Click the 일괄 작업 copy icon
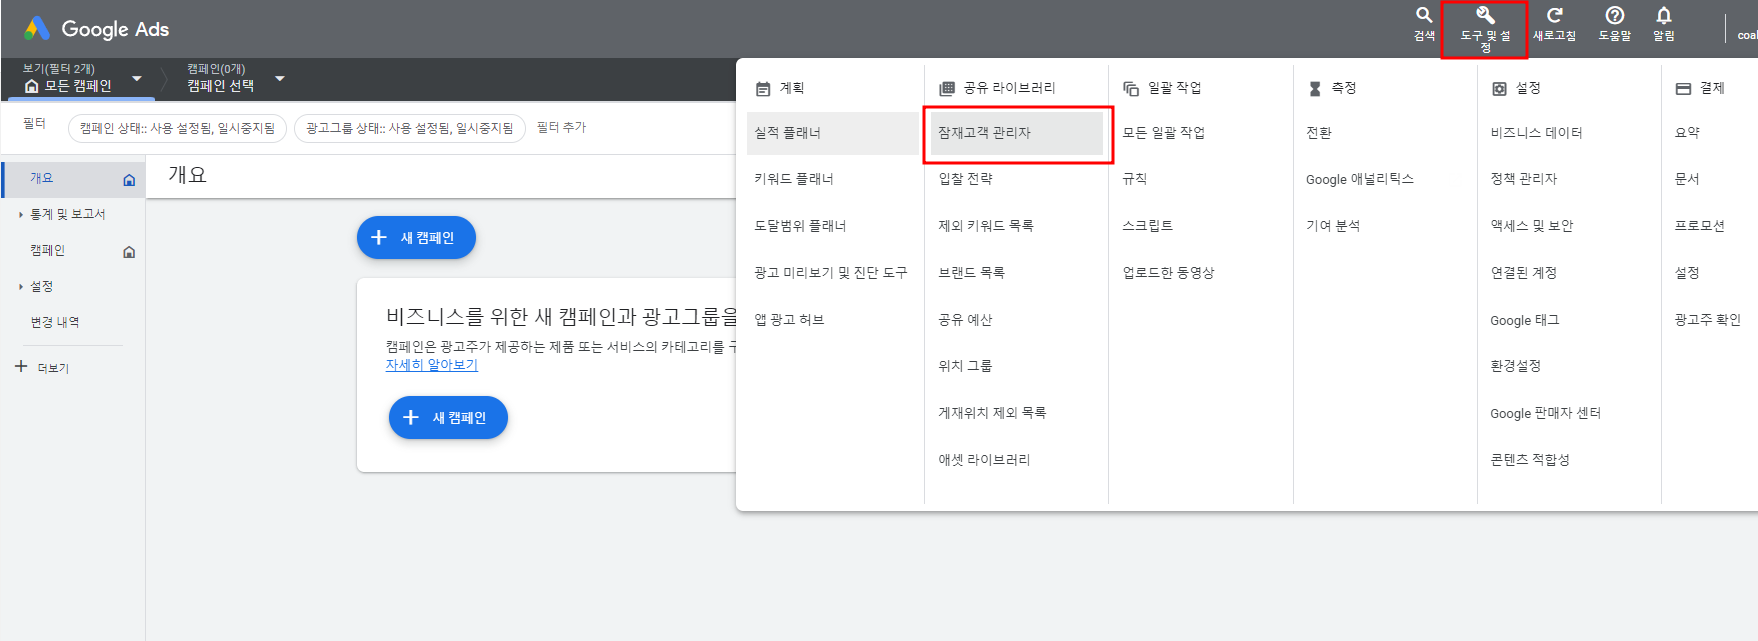This screenshot has height=641, width=1758. (x=1131, y=89)
